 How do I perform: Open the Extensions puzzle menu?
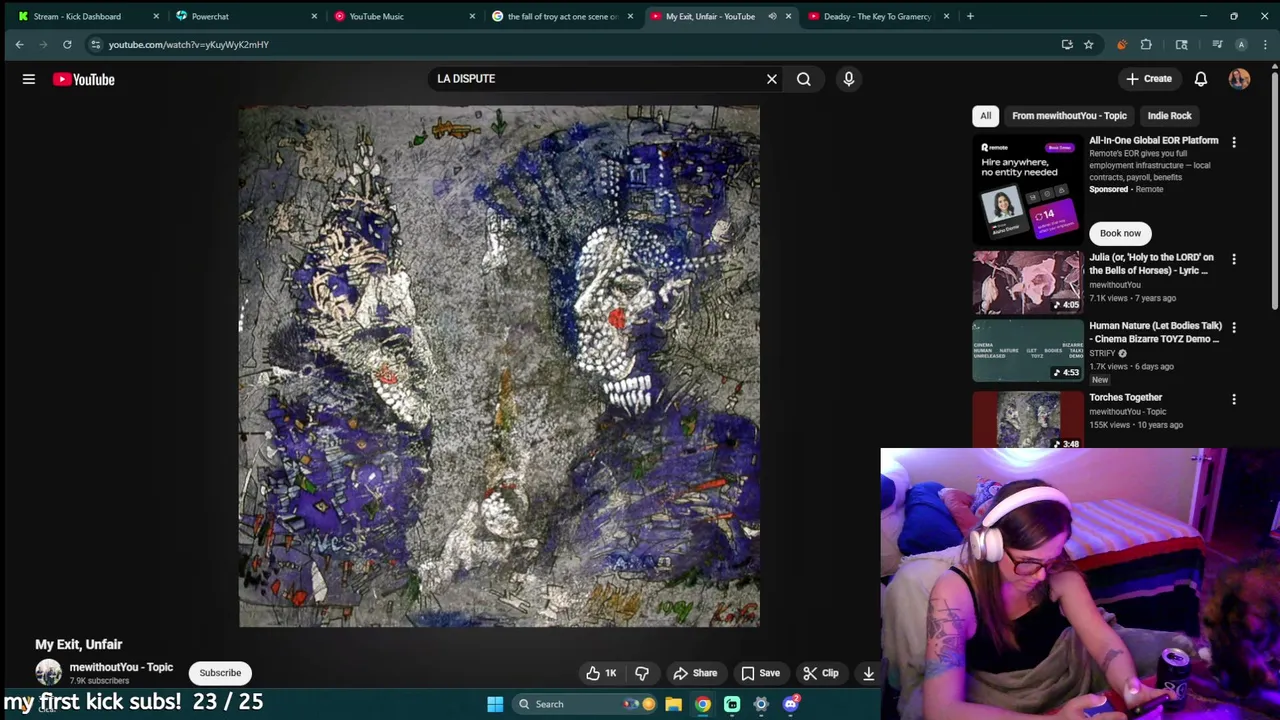(x=1146, y=44)
